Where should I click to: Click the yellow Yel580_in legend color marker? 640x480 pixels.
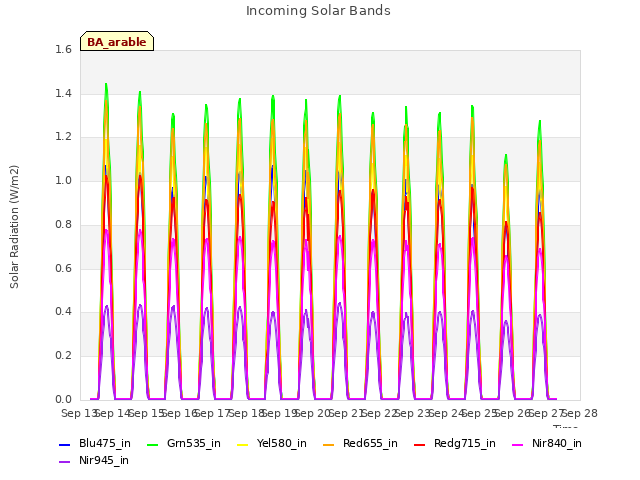click(242, 444)
